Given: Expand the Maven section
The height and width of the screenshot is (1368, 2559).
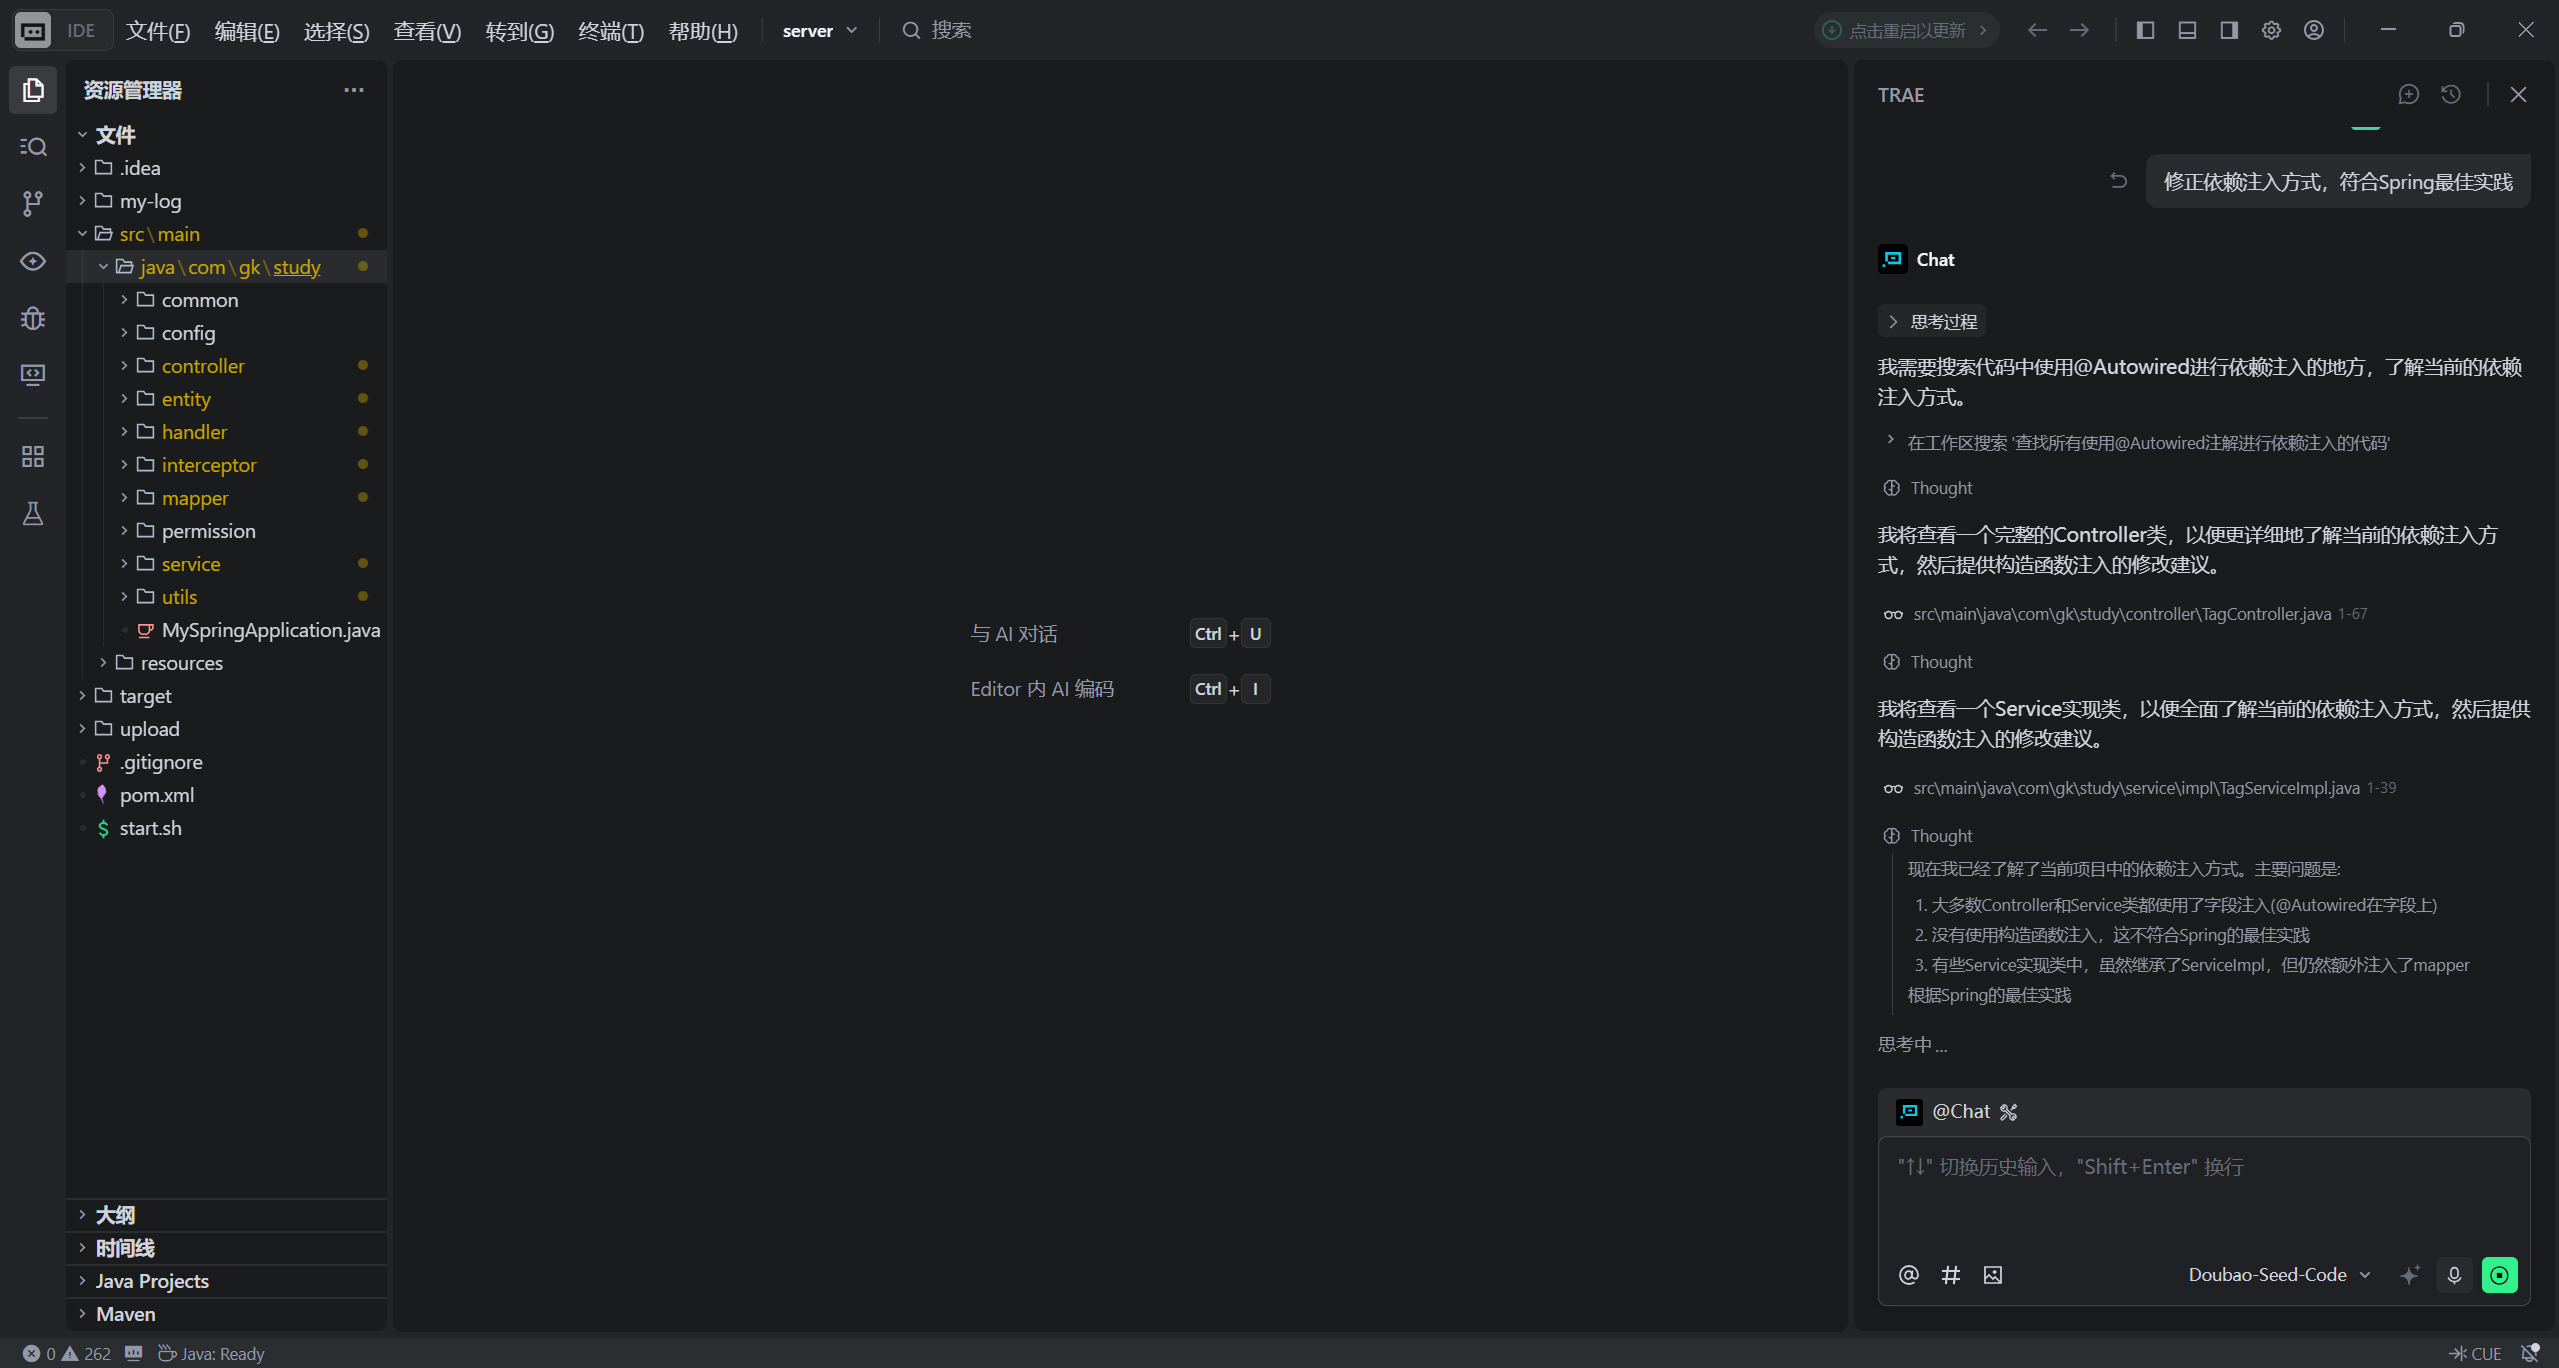Looking at the screenshot, I should pyautogui.click(x=125, y=1314).
